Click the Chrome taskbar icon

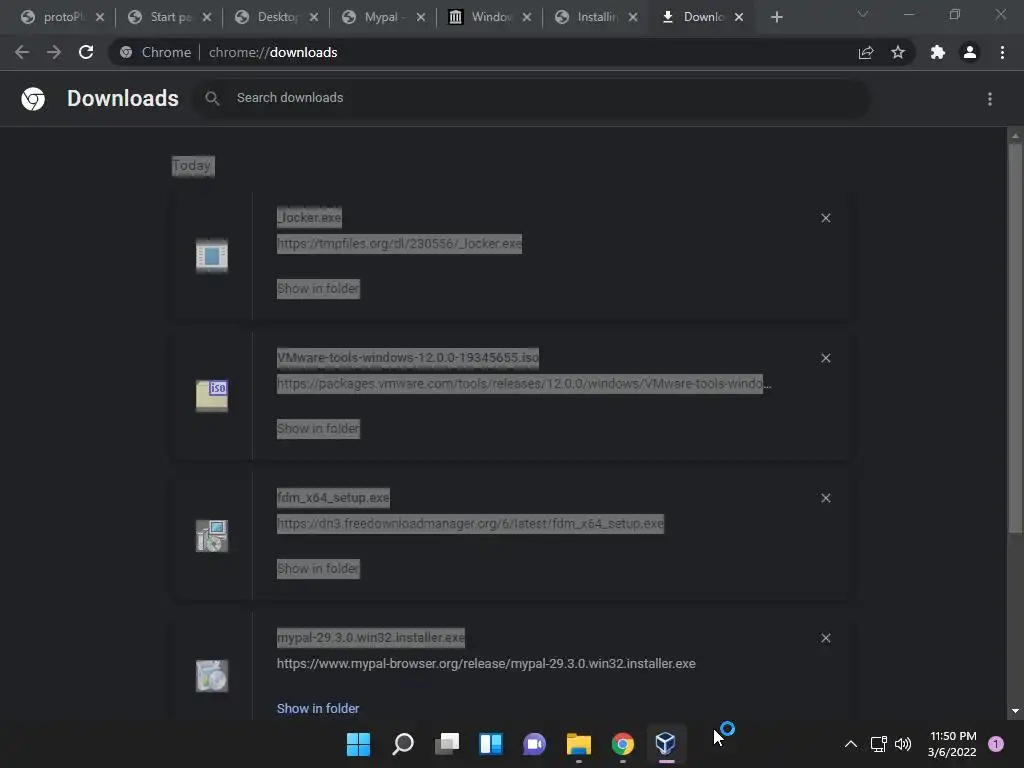point(622,744)
